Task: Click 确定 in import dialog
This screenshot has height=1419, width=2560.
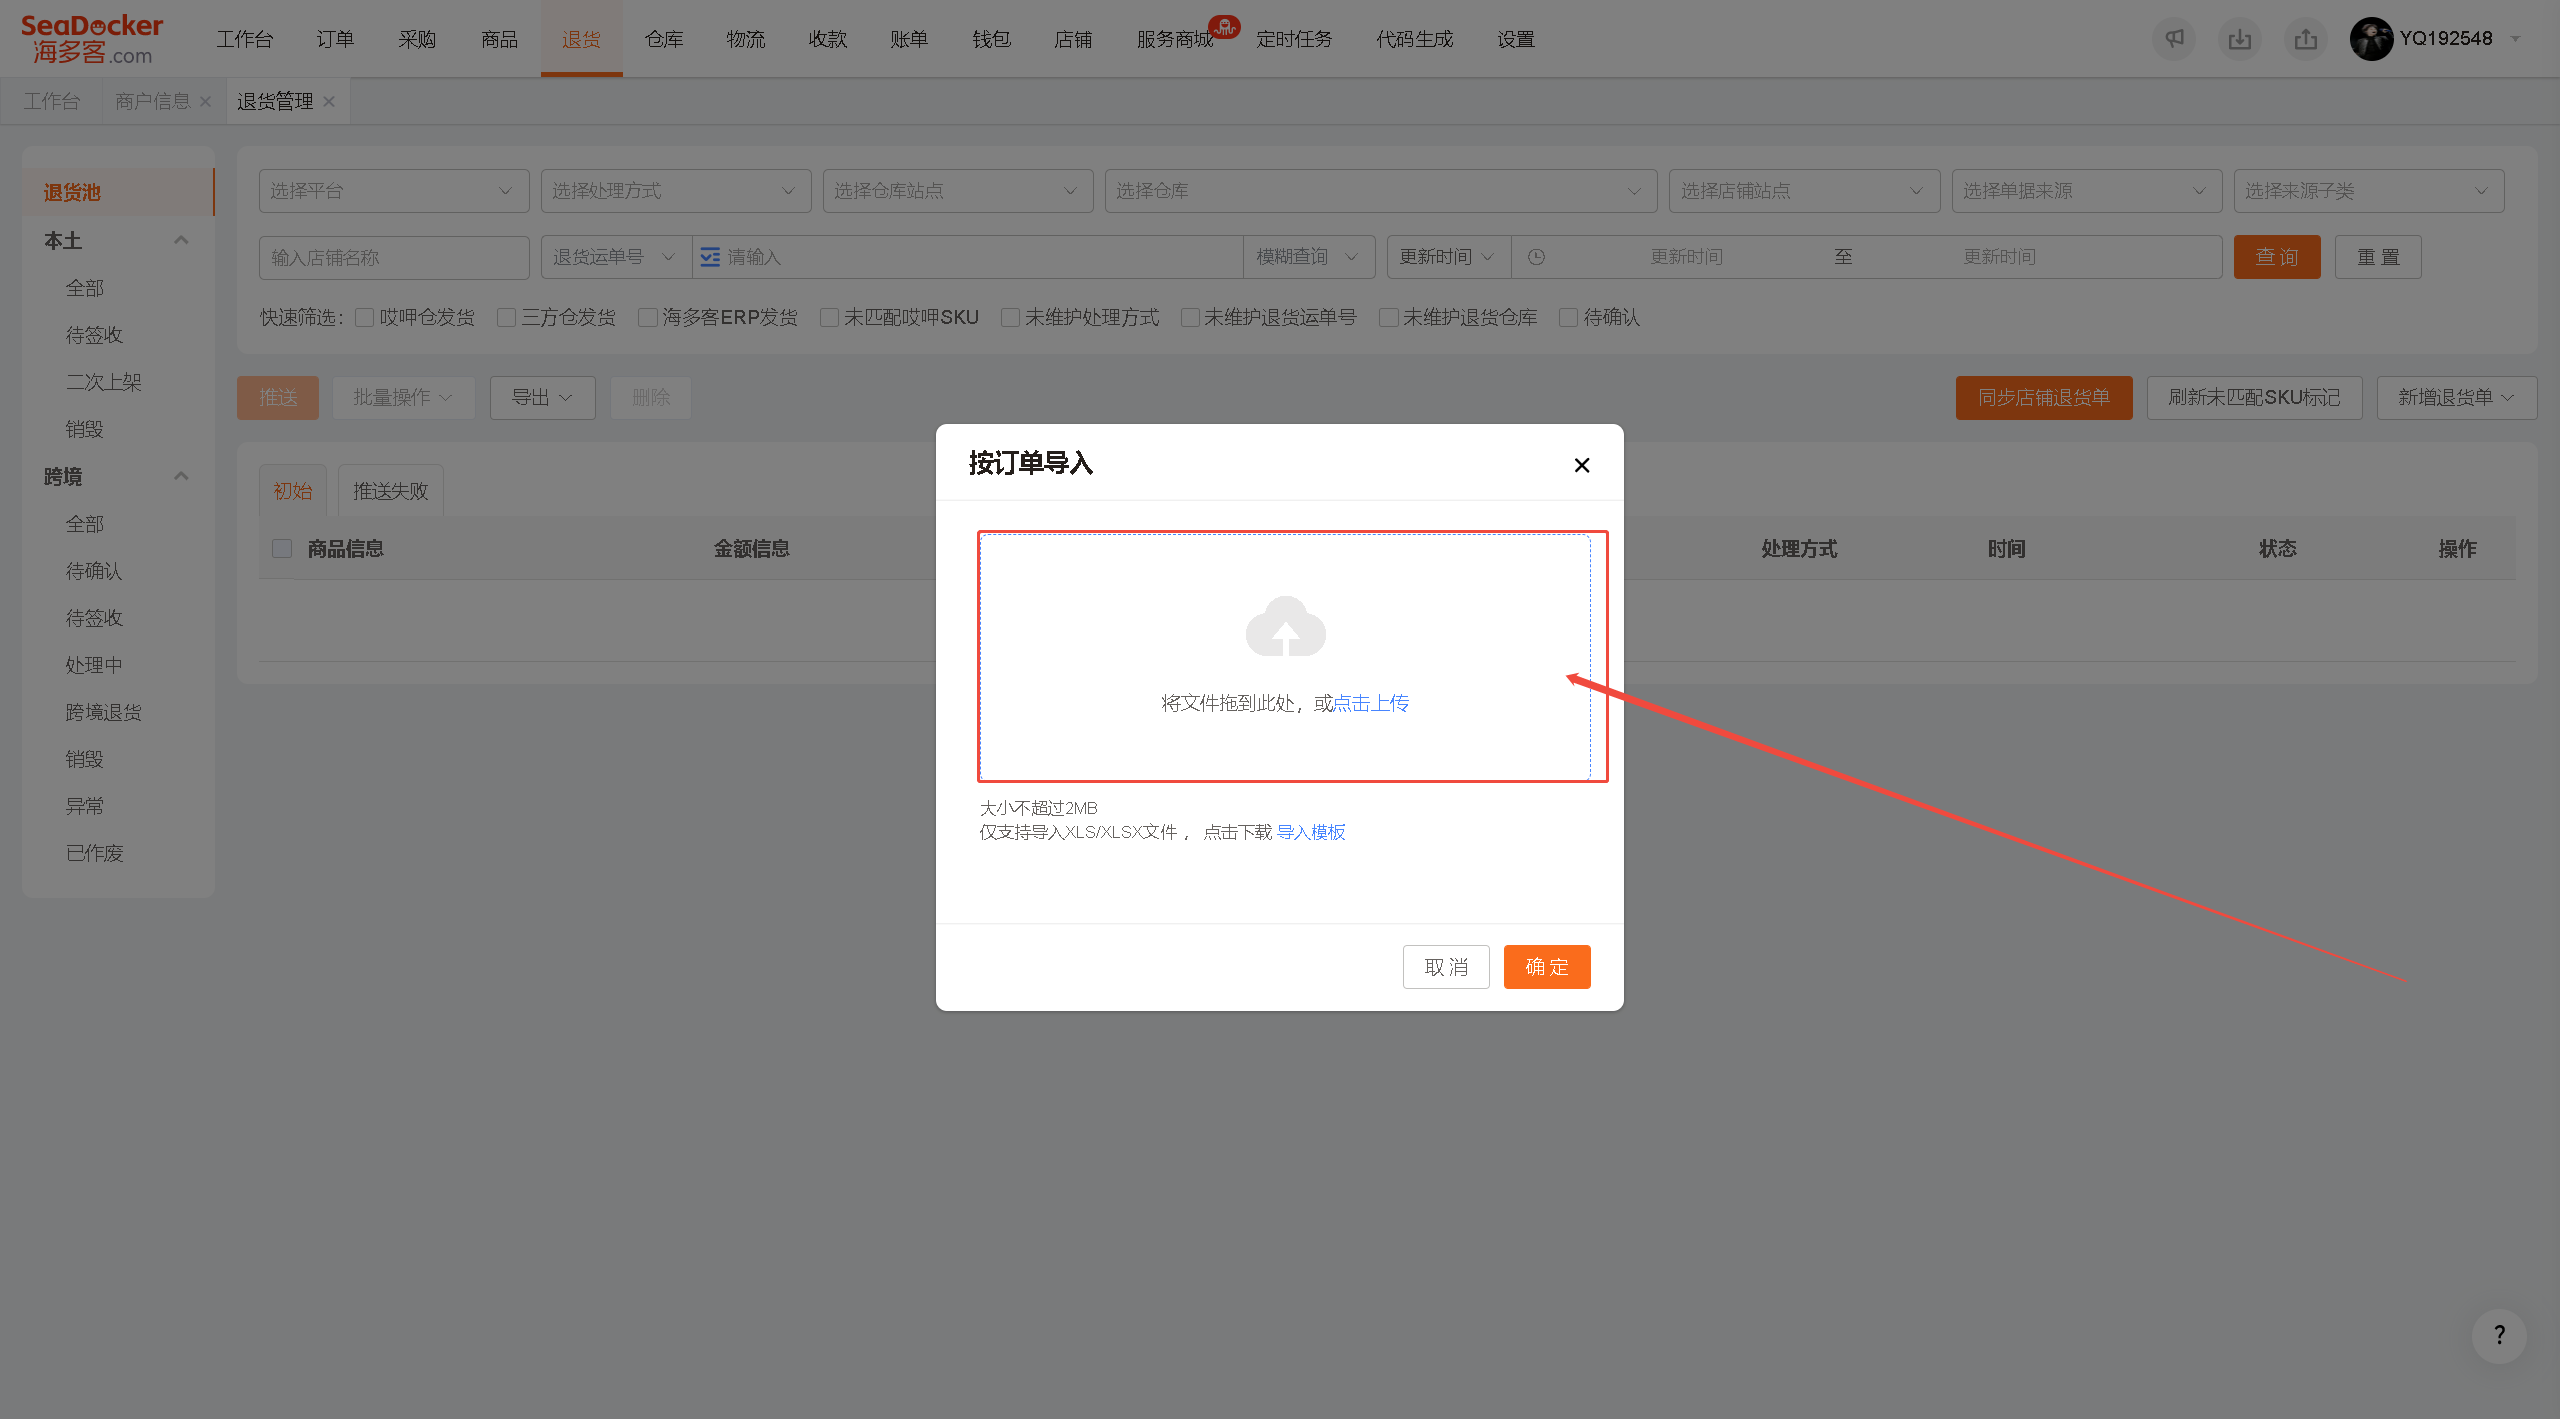Action: pyautogui.click(x=1547, y=967)
